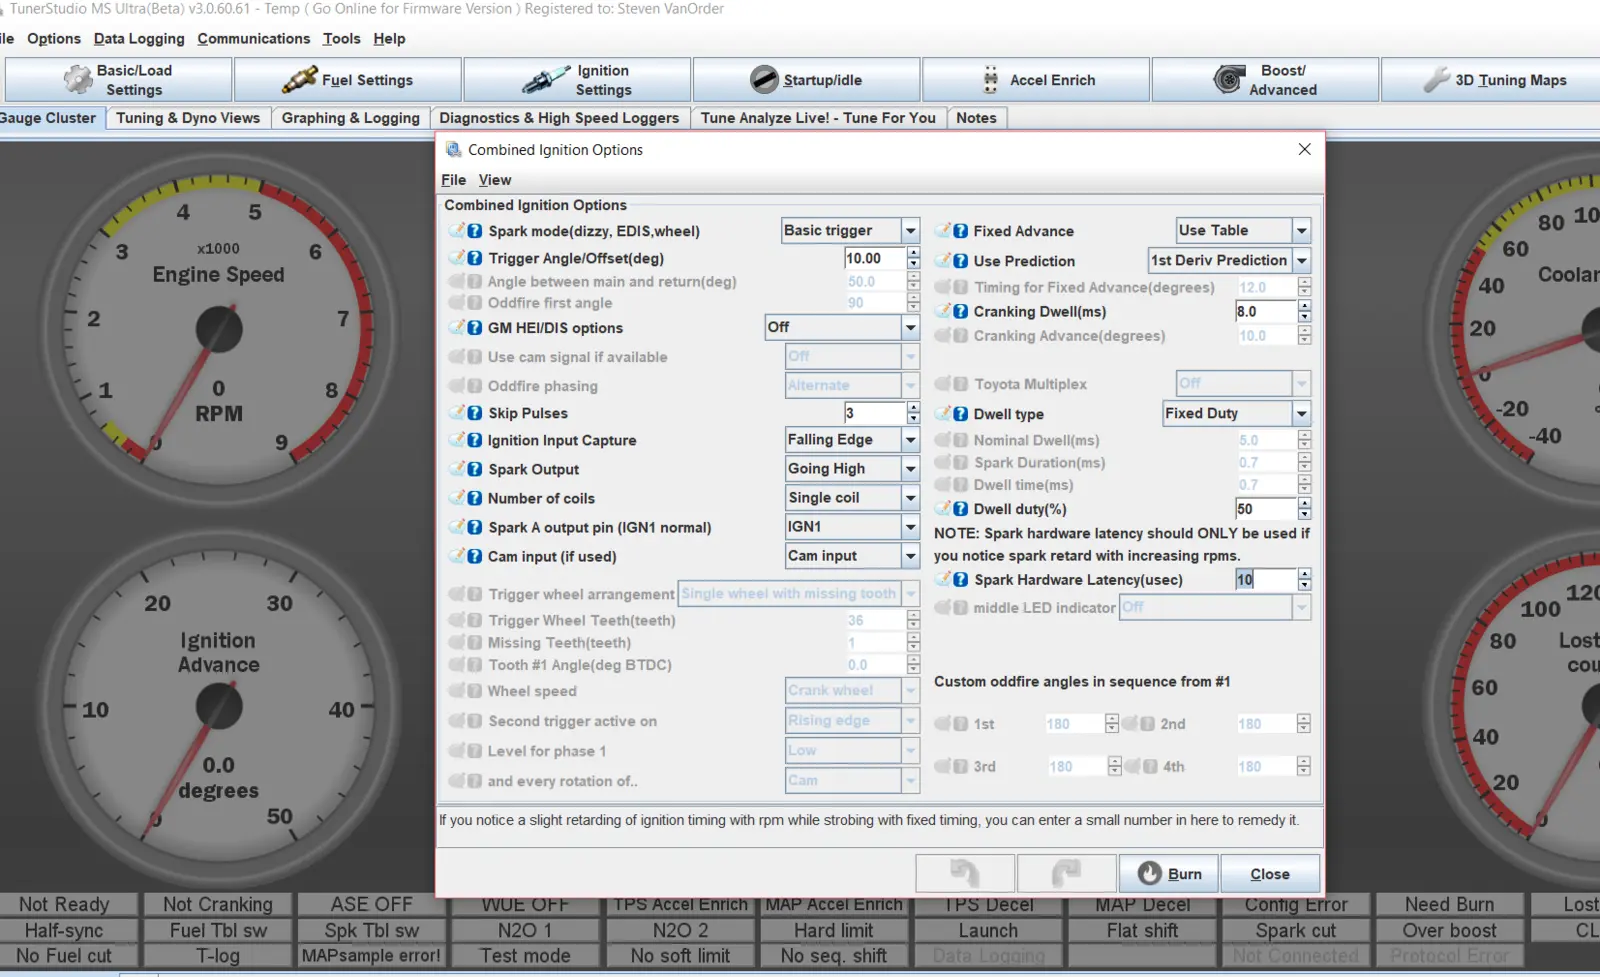Open help for GM HEI/DIS options
The height and width of the screenshot is (977, 1600).
point(475,328)
